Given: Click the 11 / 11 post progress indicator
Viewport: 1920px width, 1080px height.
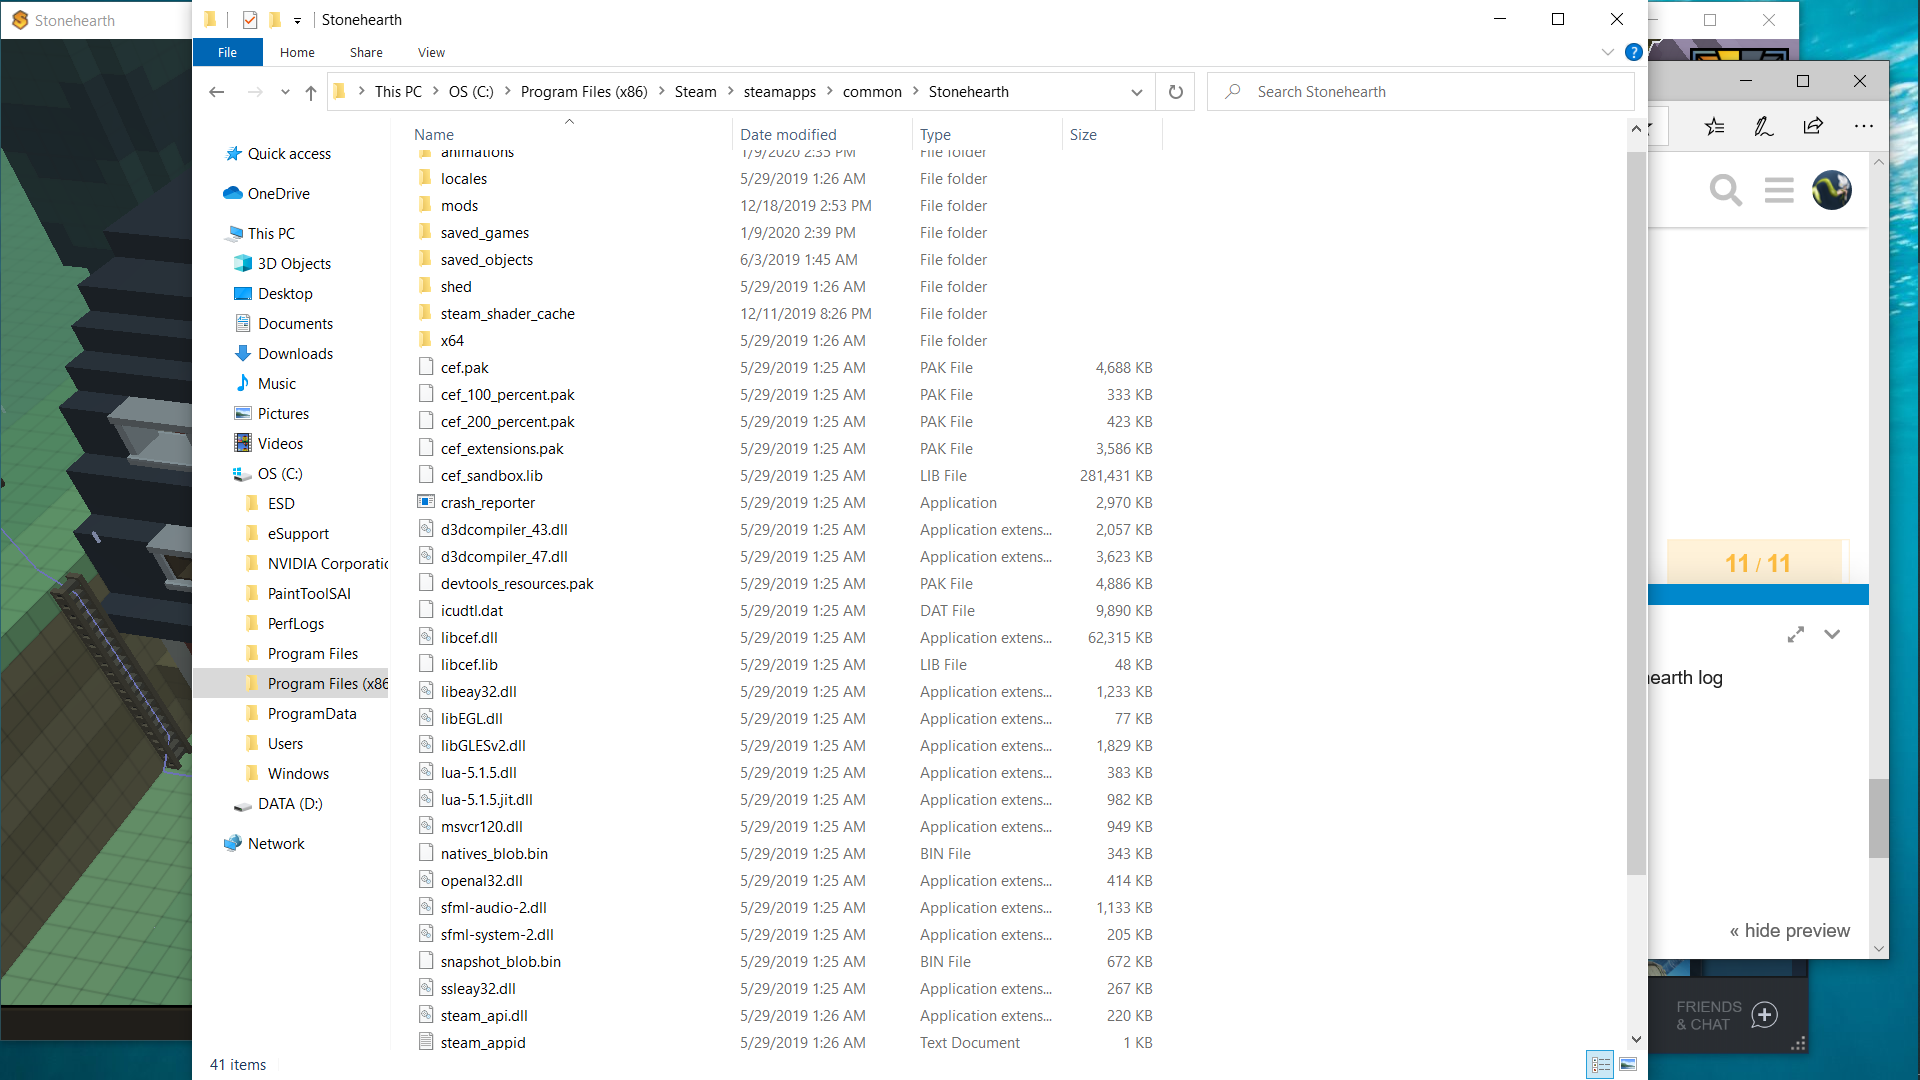Looking at the screenshot, I should [1757, 564].
